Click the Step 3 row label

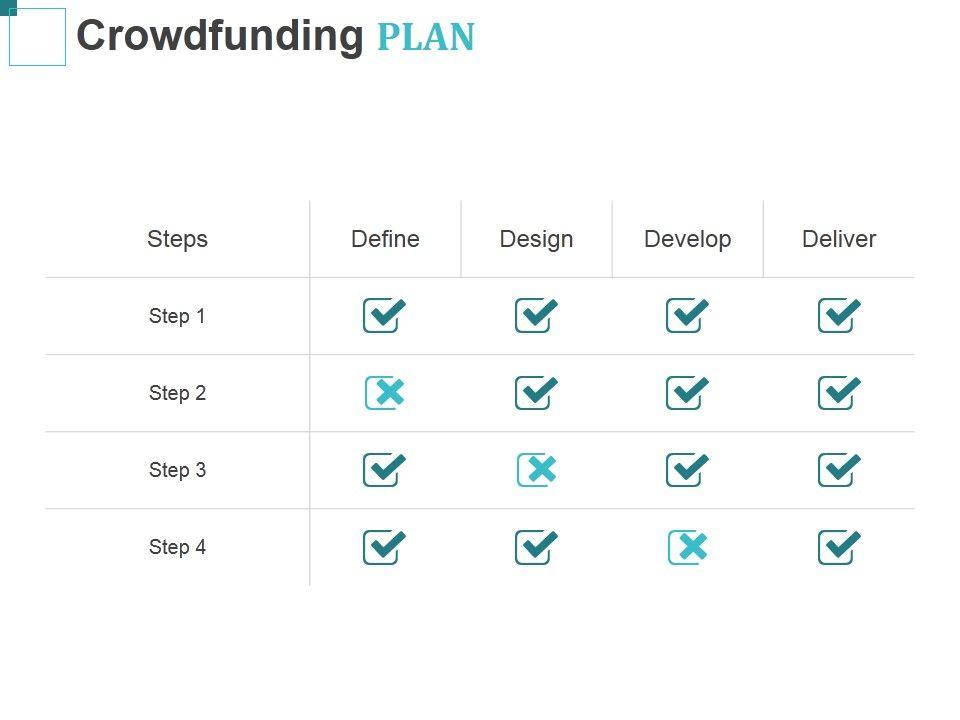pyautogui.click(x=177, y=470)
